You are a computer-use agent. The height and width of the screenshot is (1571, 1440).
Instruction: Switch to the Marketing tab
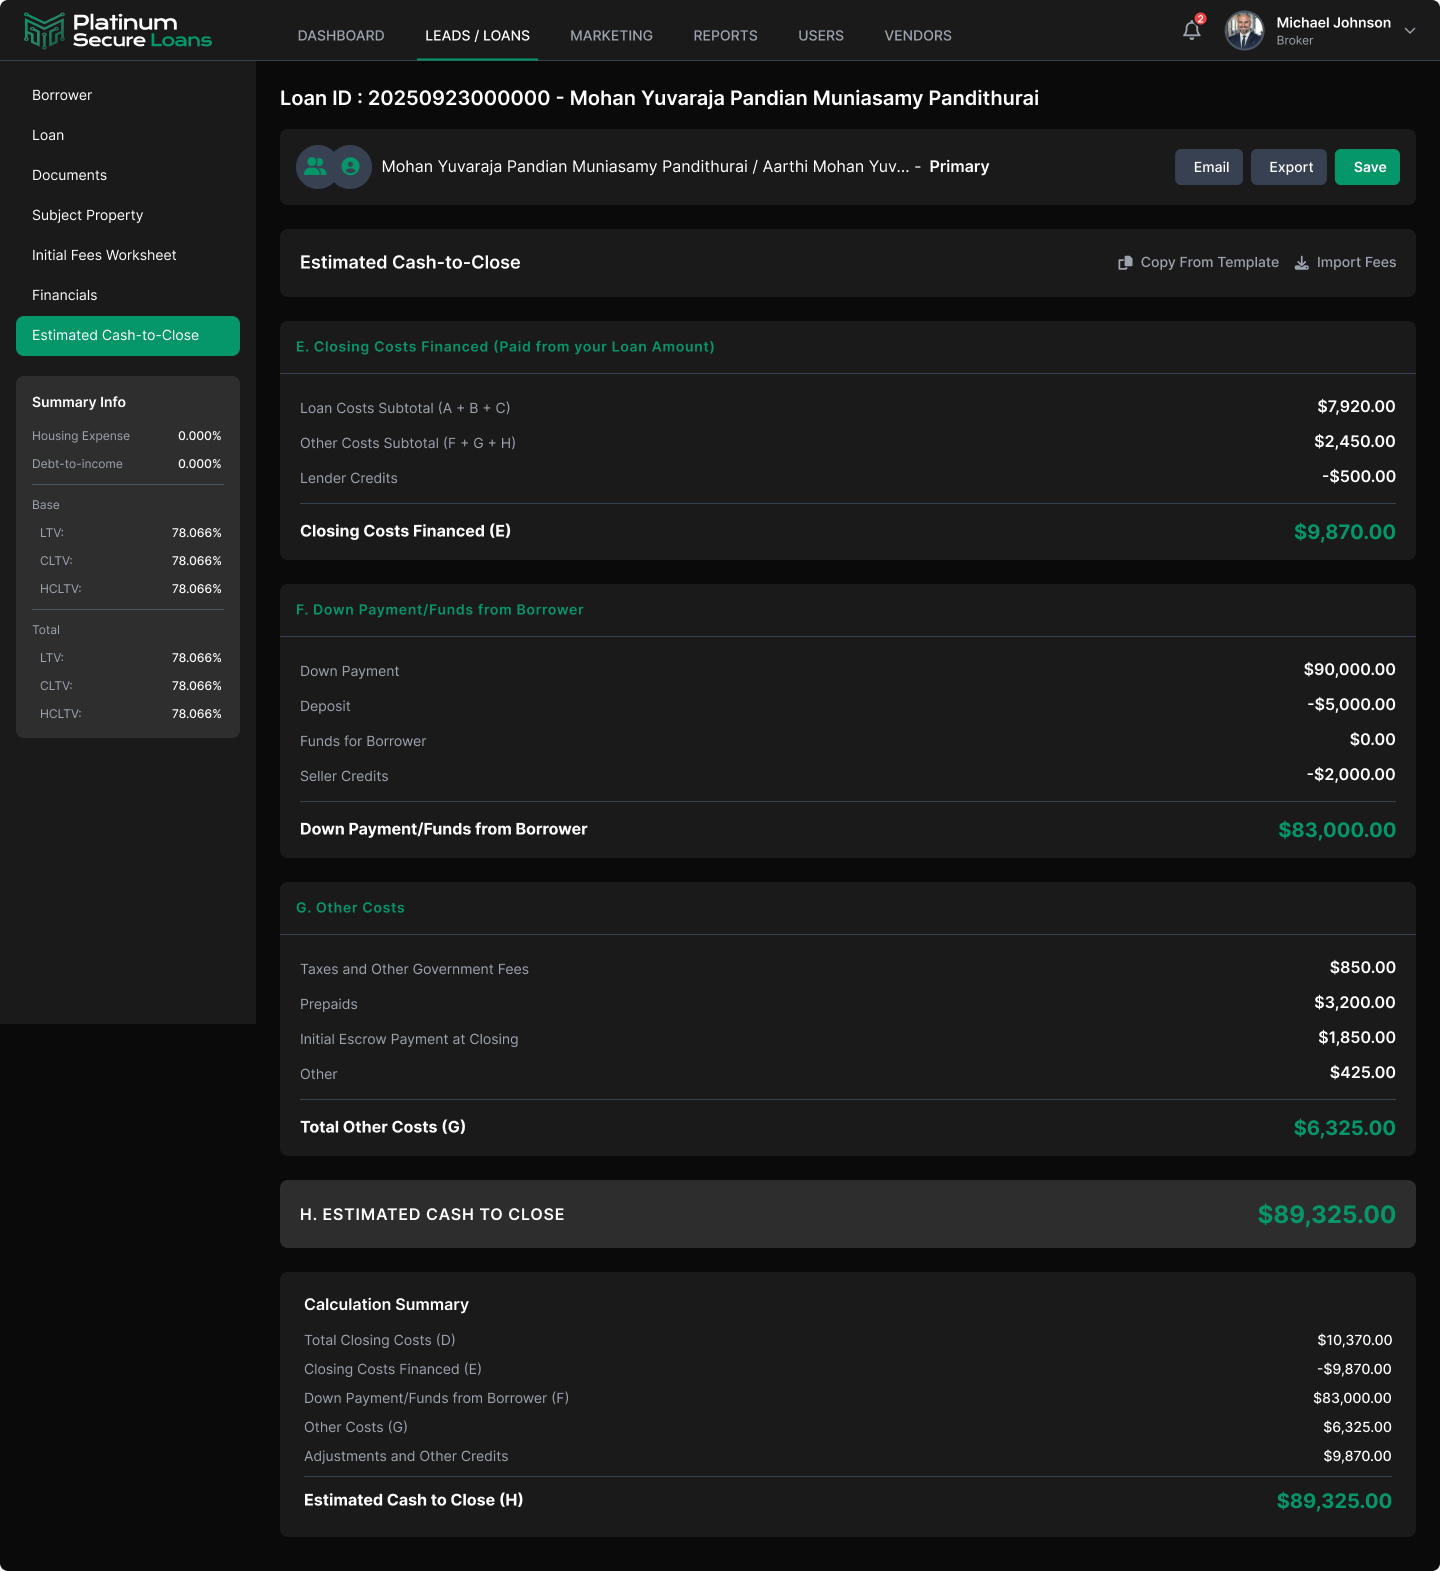point(611,36)
